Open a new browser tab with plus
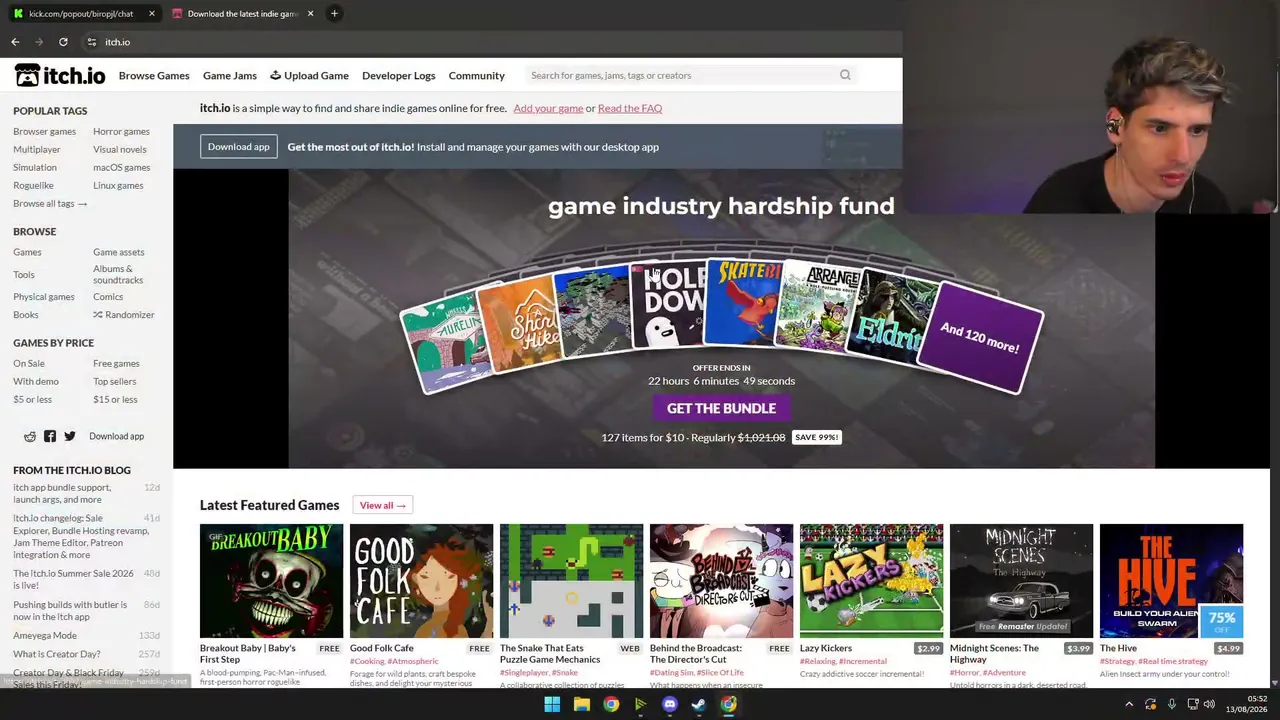Image resolution: width=1280 pixels, height=720 pixels. (x=334, y=14)
